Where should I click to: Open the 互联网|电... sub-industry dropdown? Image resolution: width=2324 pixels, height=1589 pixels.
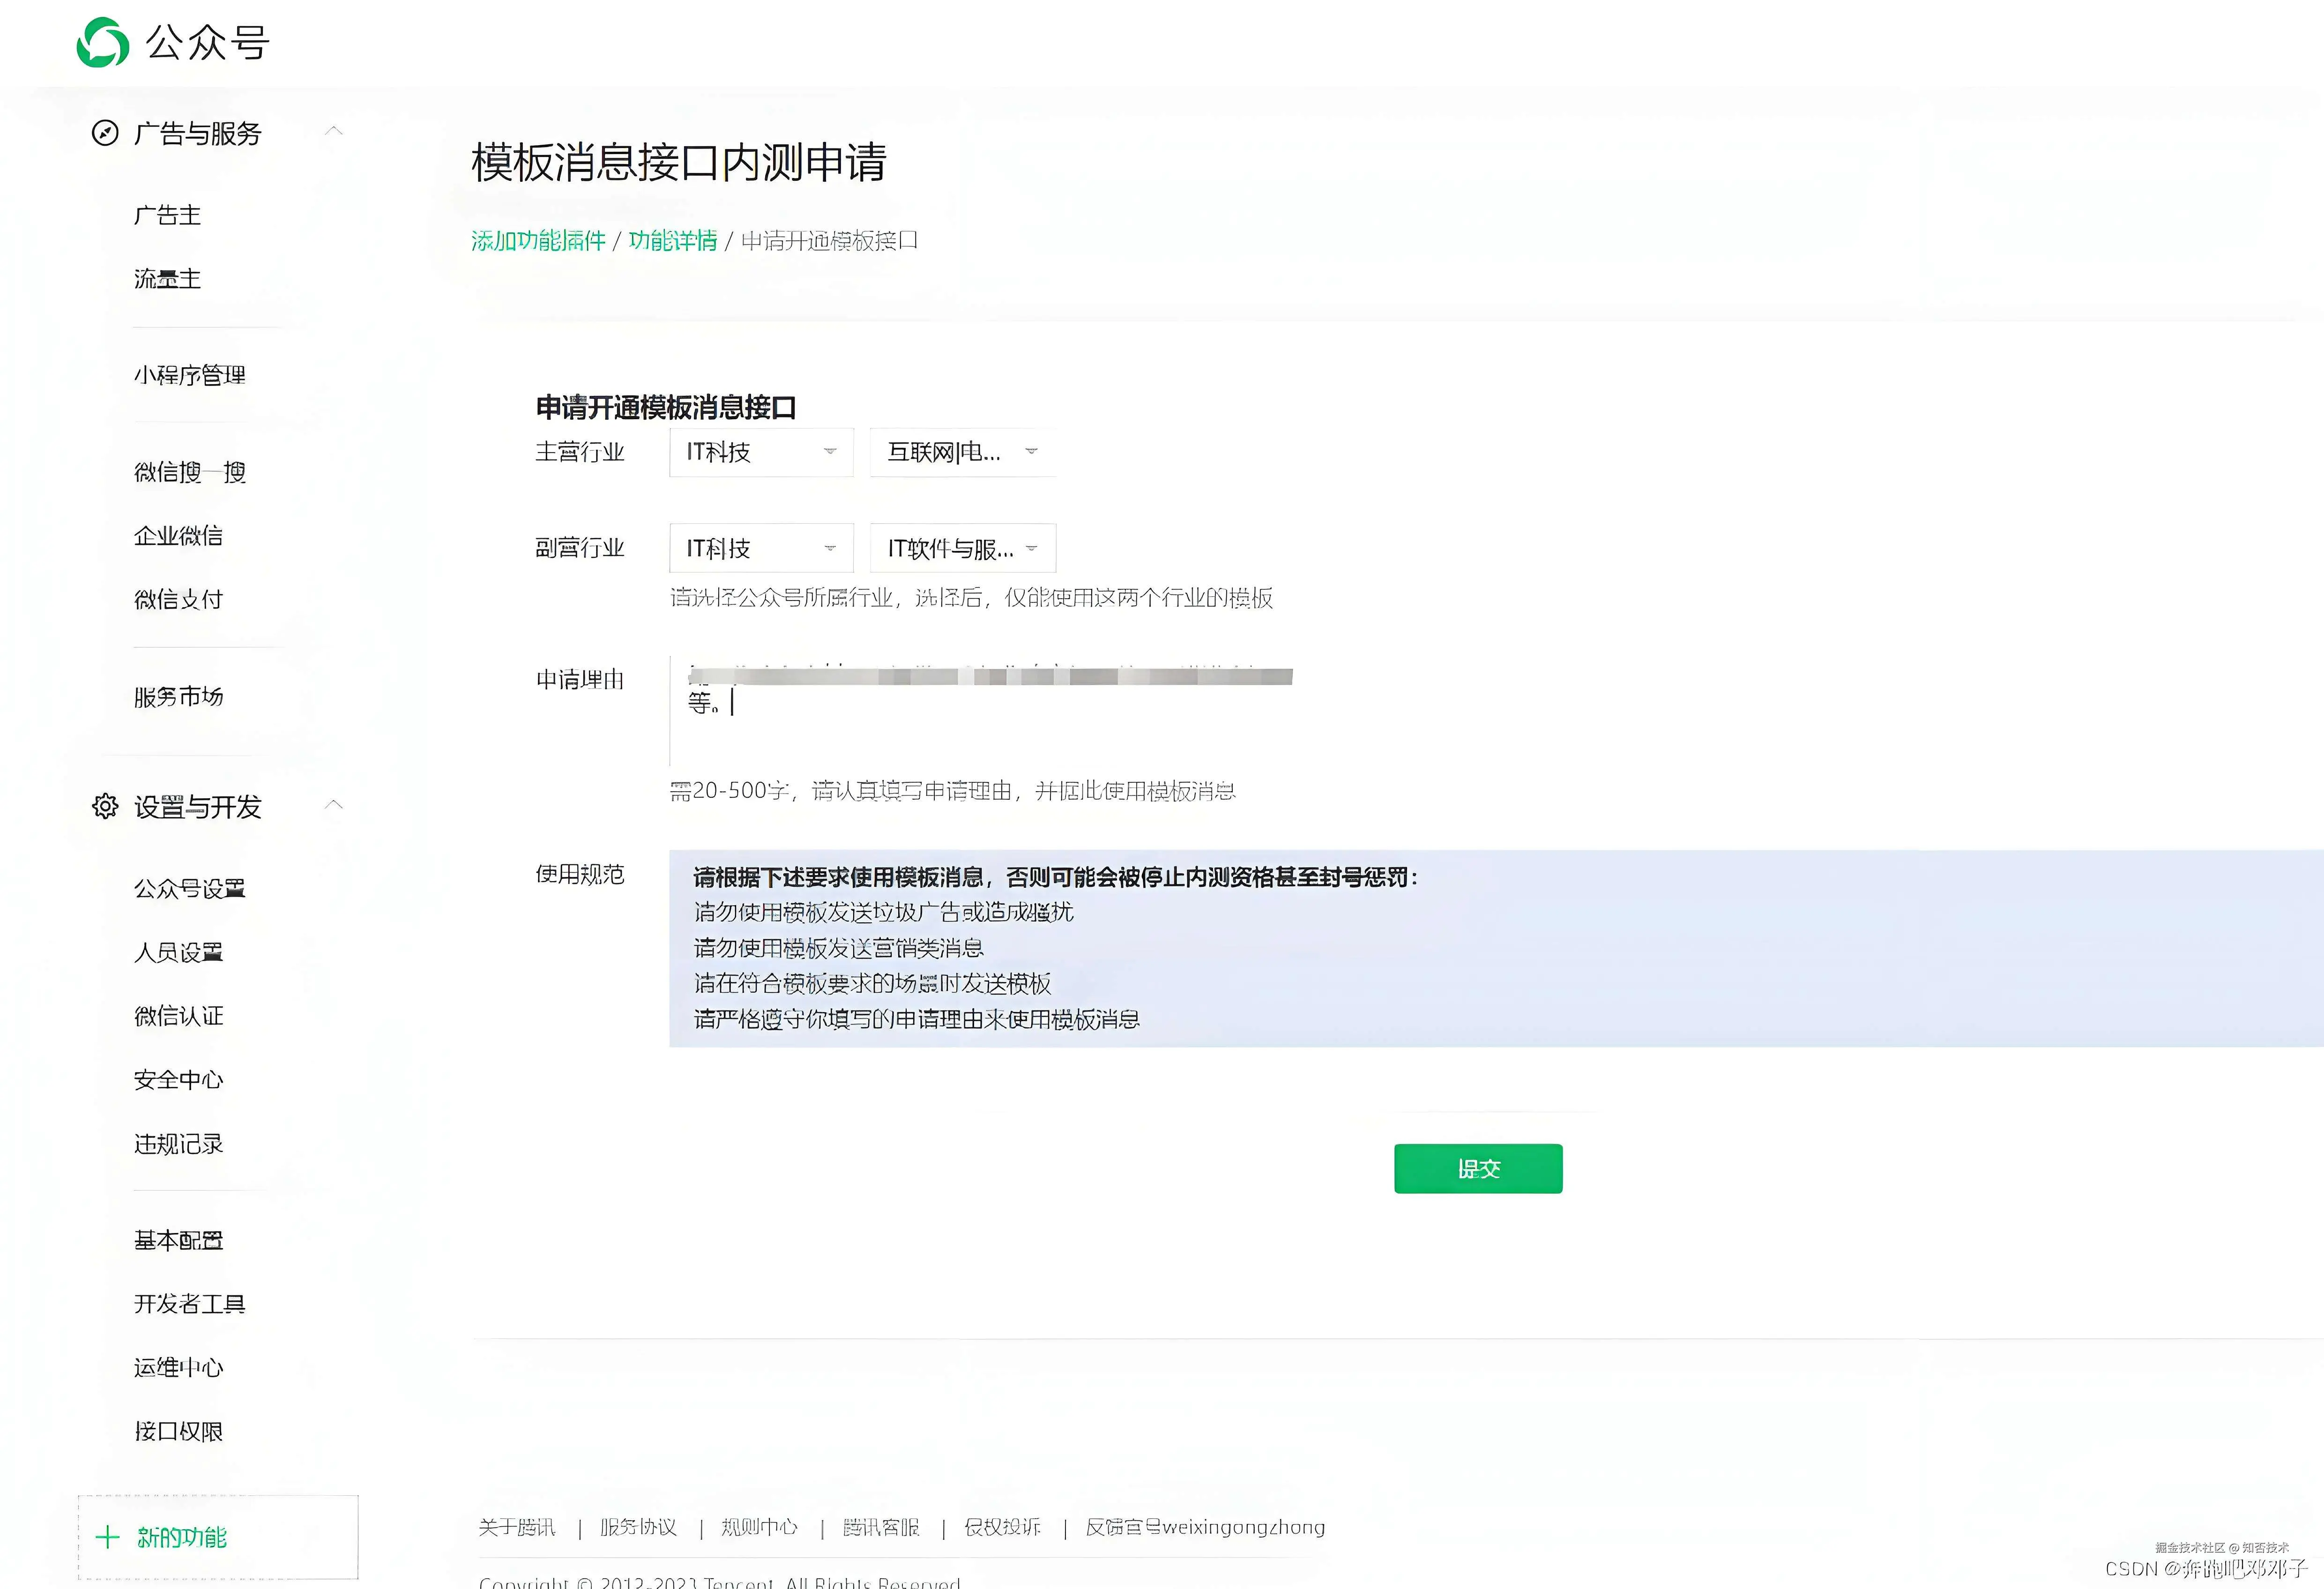click(962, 452)
